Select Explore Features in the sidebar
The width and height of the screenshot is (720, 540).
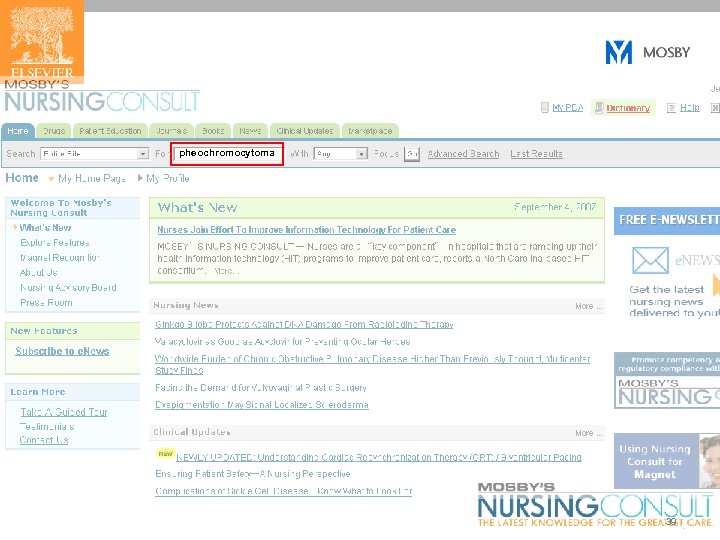(55, 242)
